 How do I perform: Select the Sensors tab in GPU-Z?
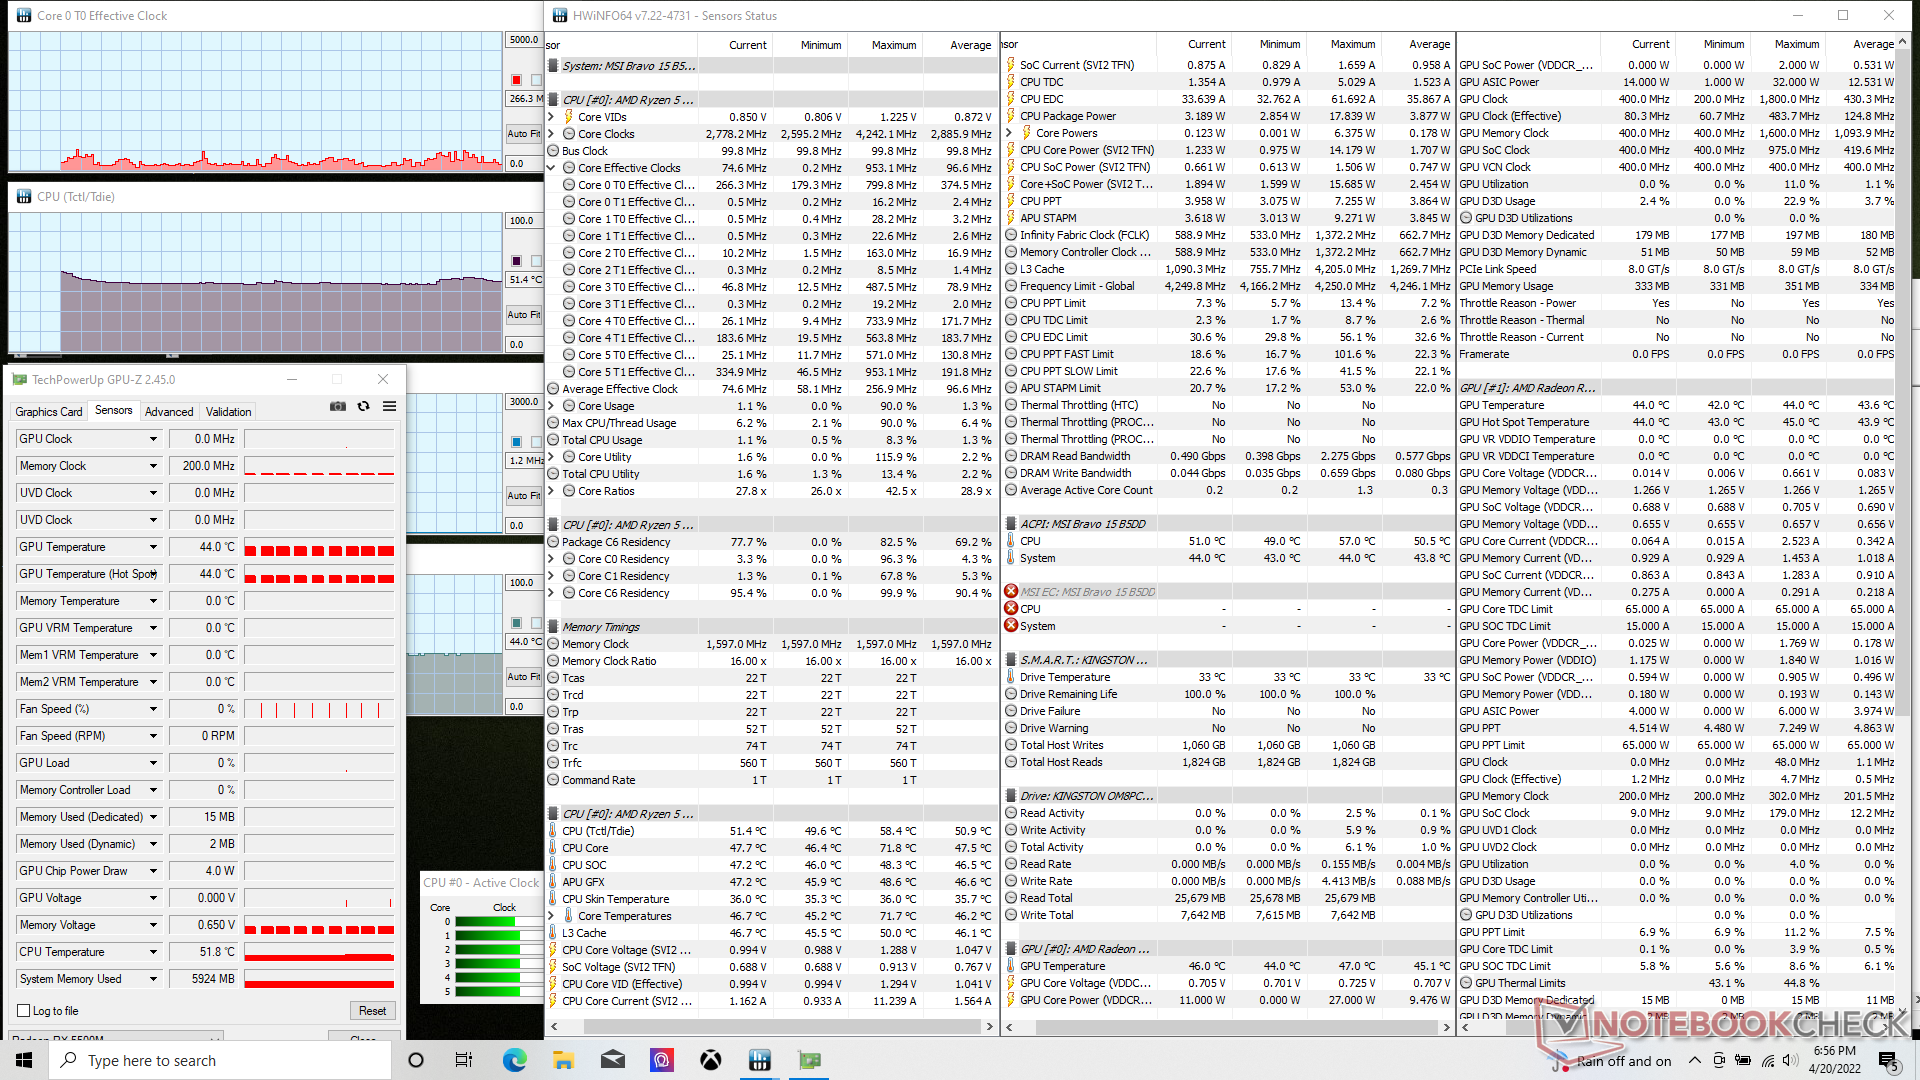coord(113,410)
